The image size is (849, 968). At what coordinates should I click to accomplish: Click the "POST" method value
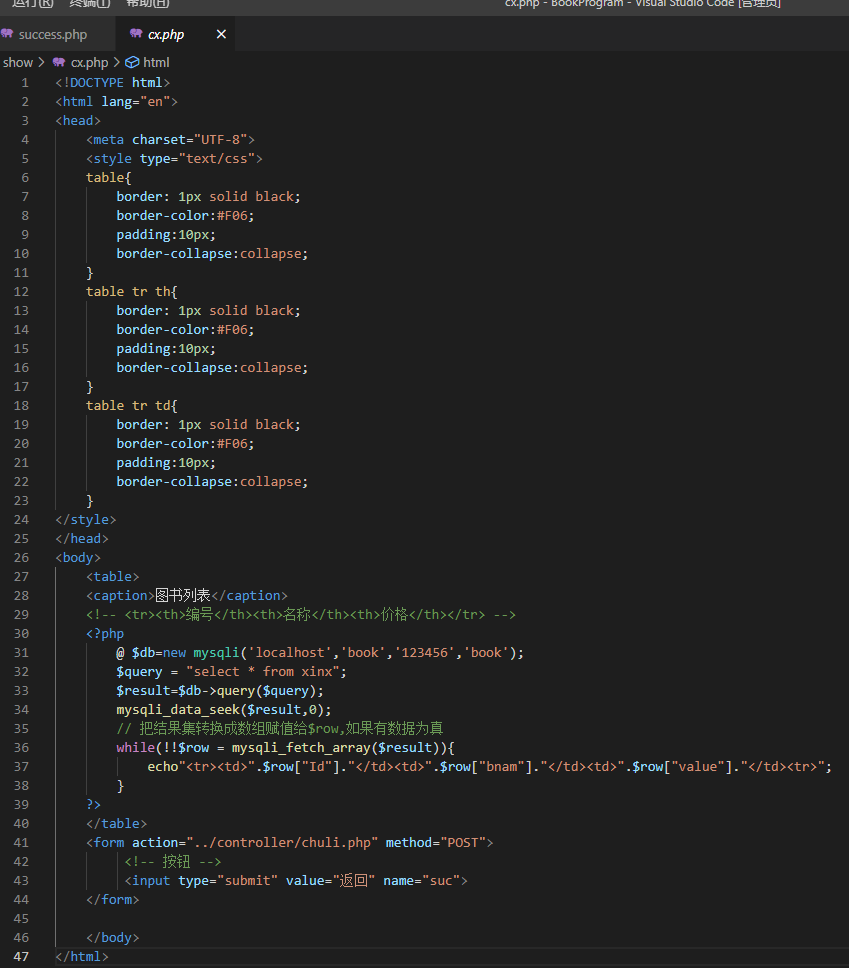463,843
